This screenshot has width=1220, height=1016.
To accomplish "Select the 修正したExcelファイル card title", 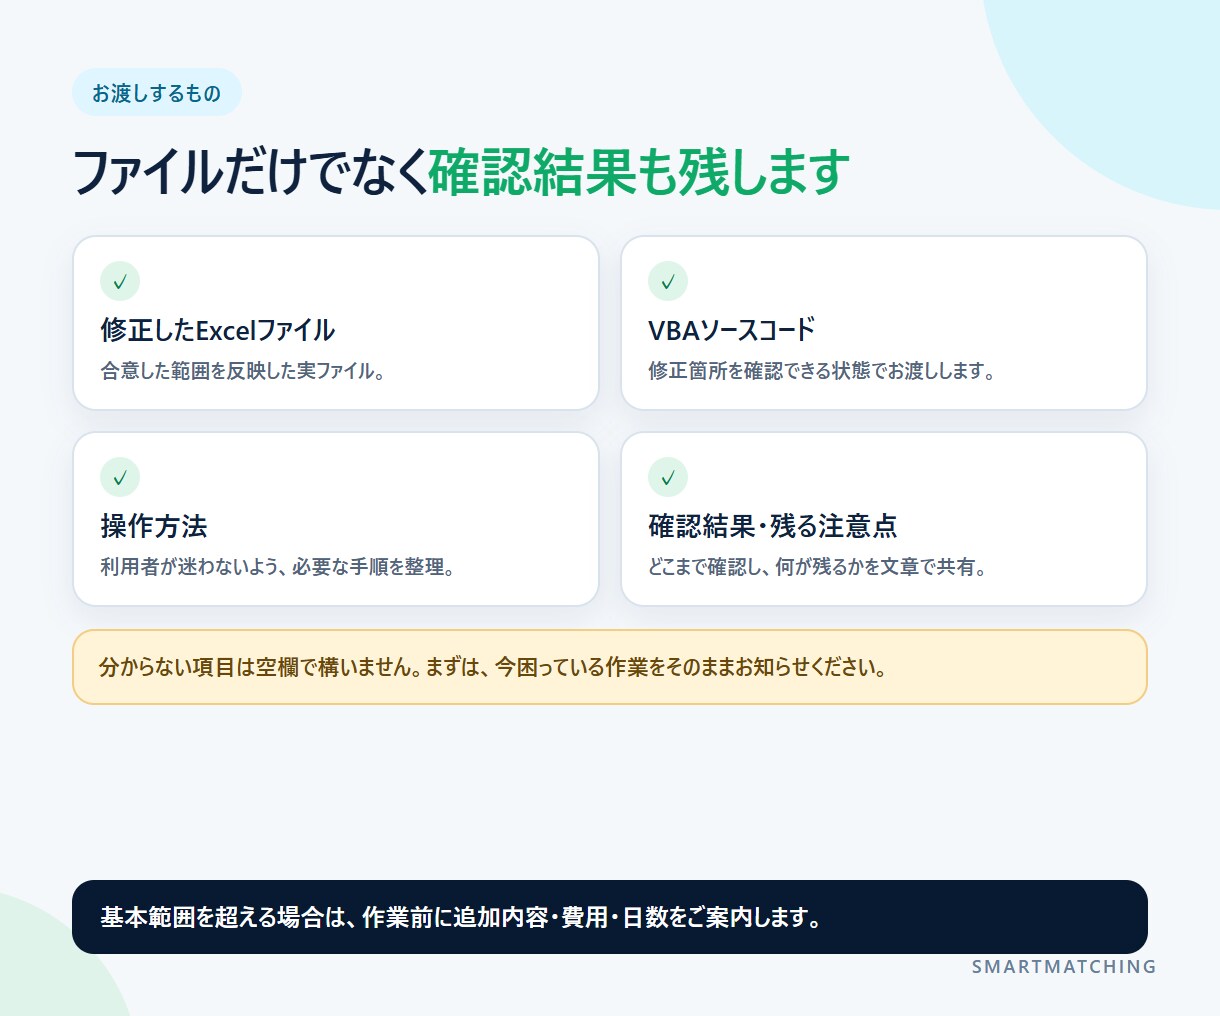I will 218,331.
